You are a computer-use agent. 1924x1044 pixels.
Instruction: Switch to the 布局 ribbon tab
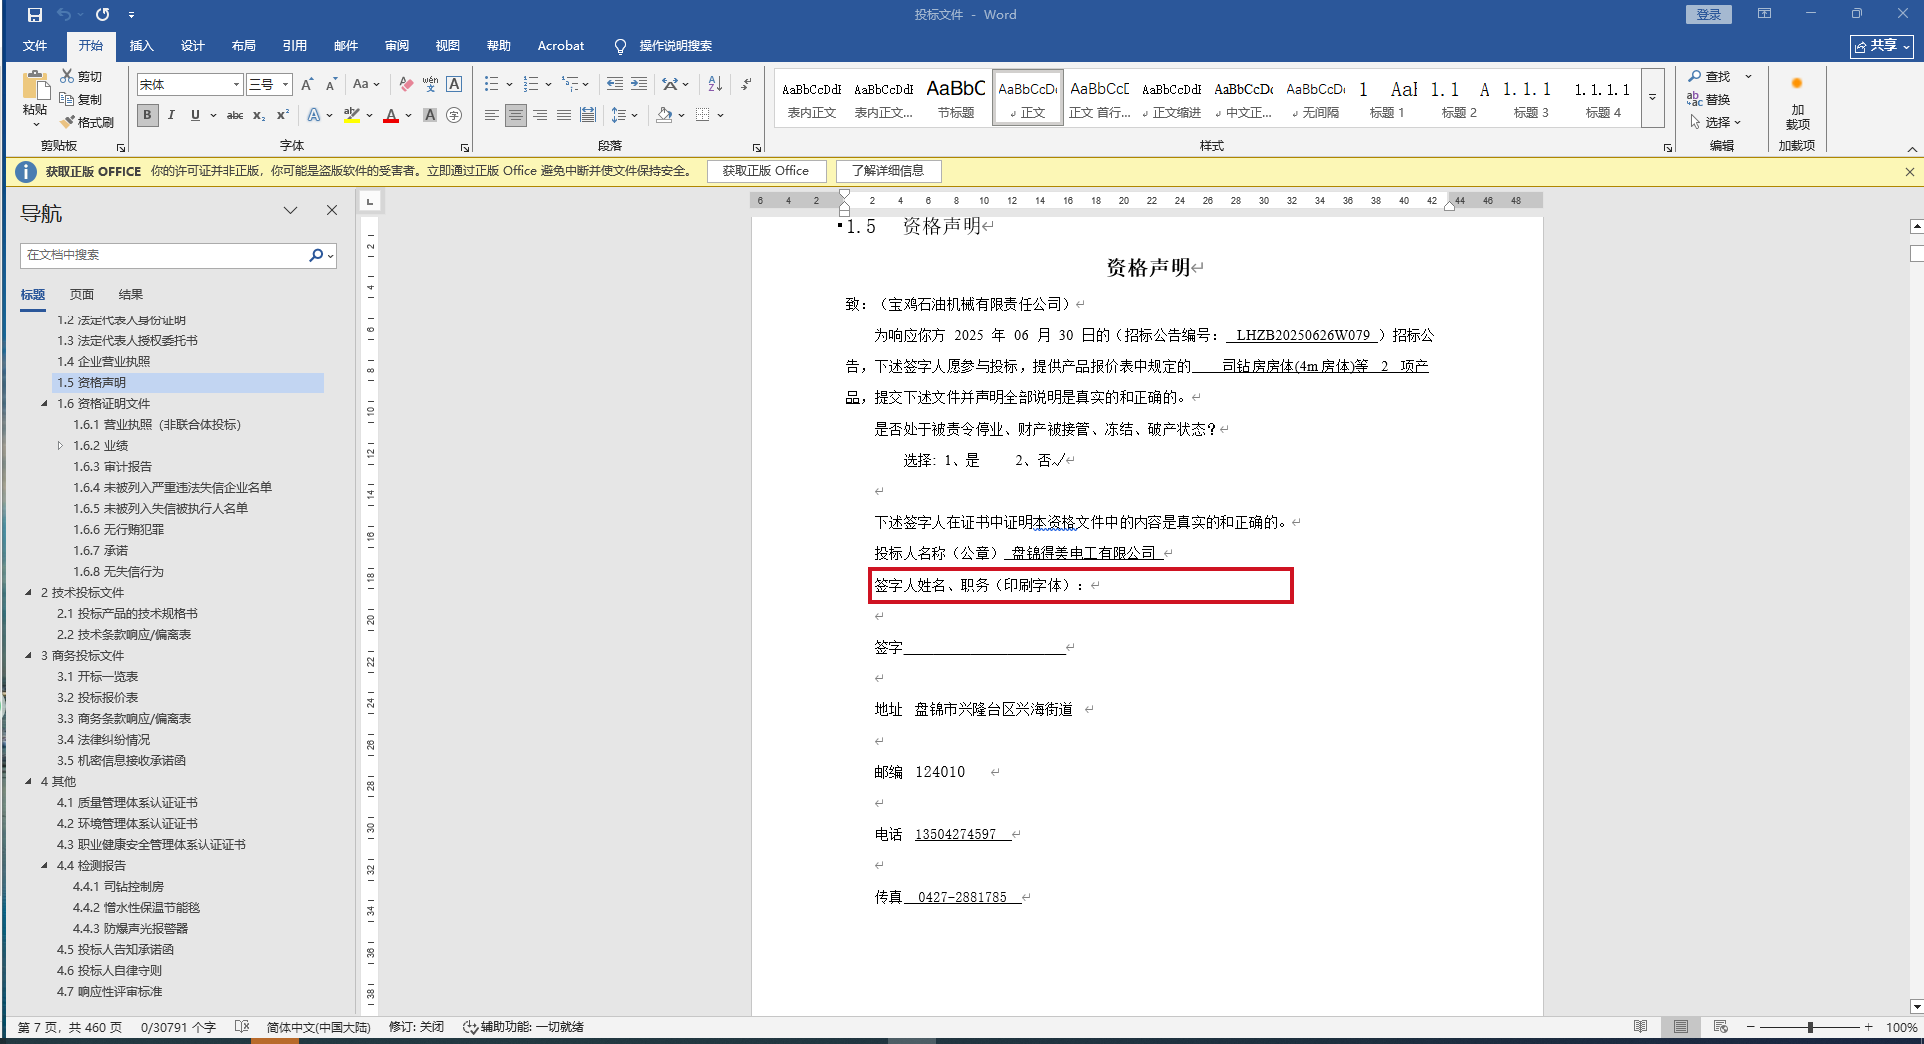pos(244,46)
